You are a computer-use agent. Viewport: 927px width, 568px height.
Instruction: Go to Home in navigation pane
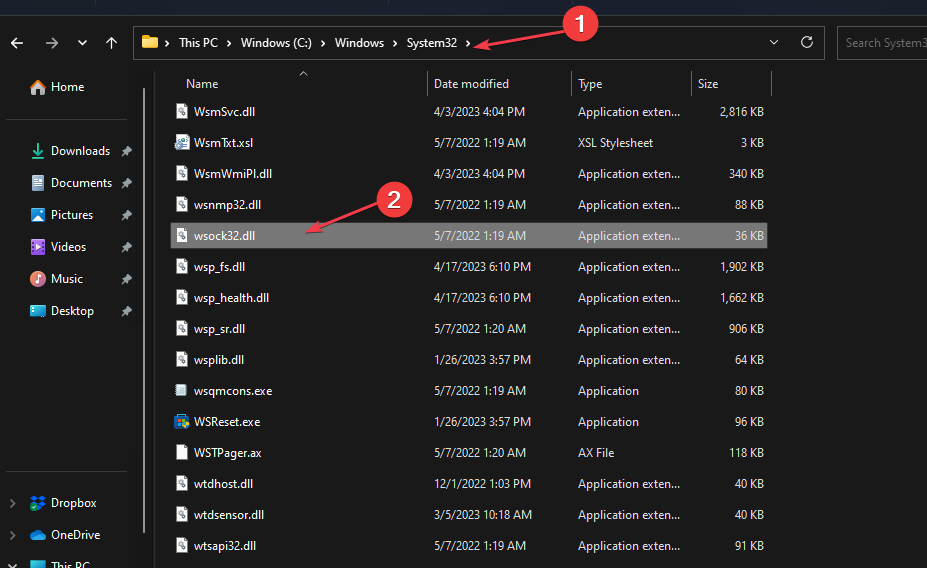tap(67, 87)
